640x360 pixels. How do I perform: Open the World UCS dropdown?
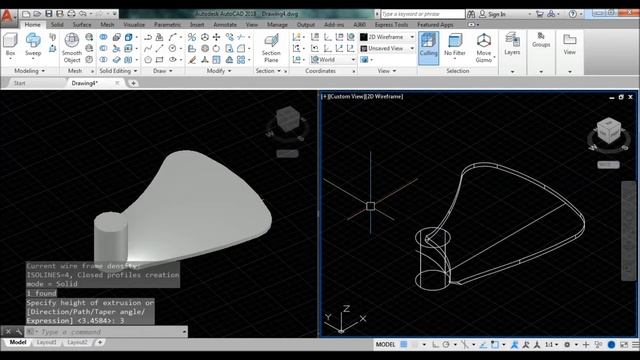[332, 60]
